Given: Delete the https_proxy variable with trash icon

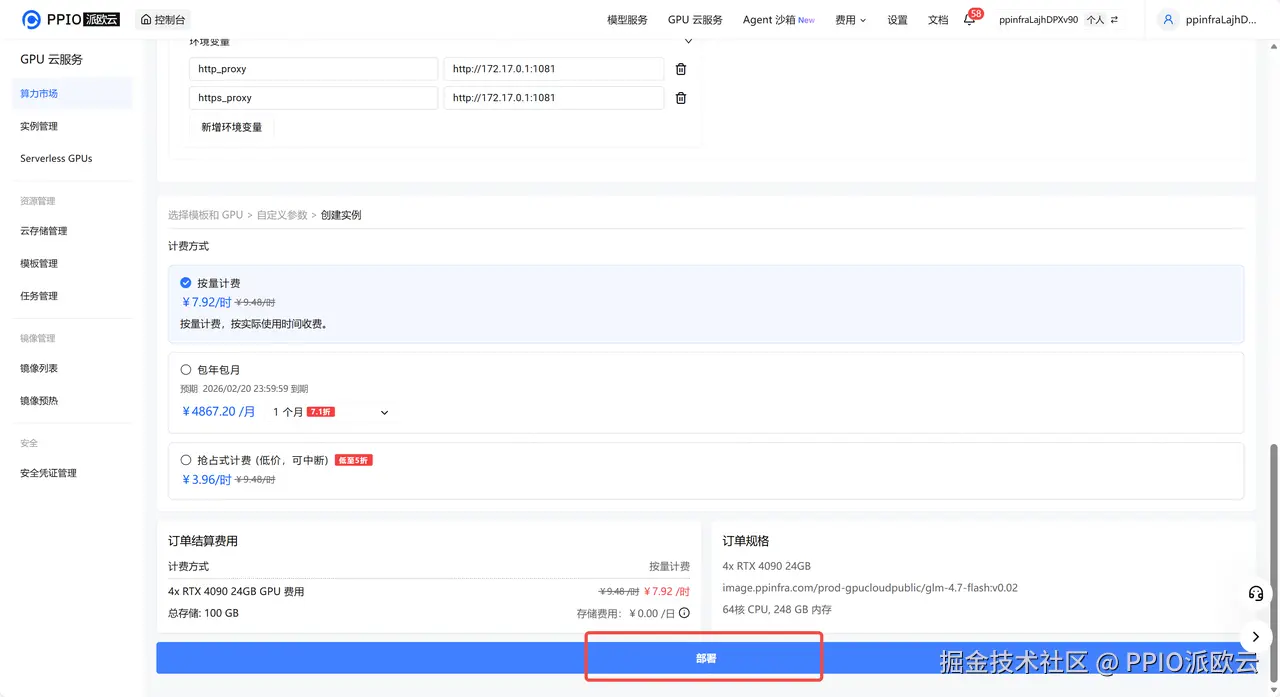Looking at the screenshot, I should pos(681,98).
